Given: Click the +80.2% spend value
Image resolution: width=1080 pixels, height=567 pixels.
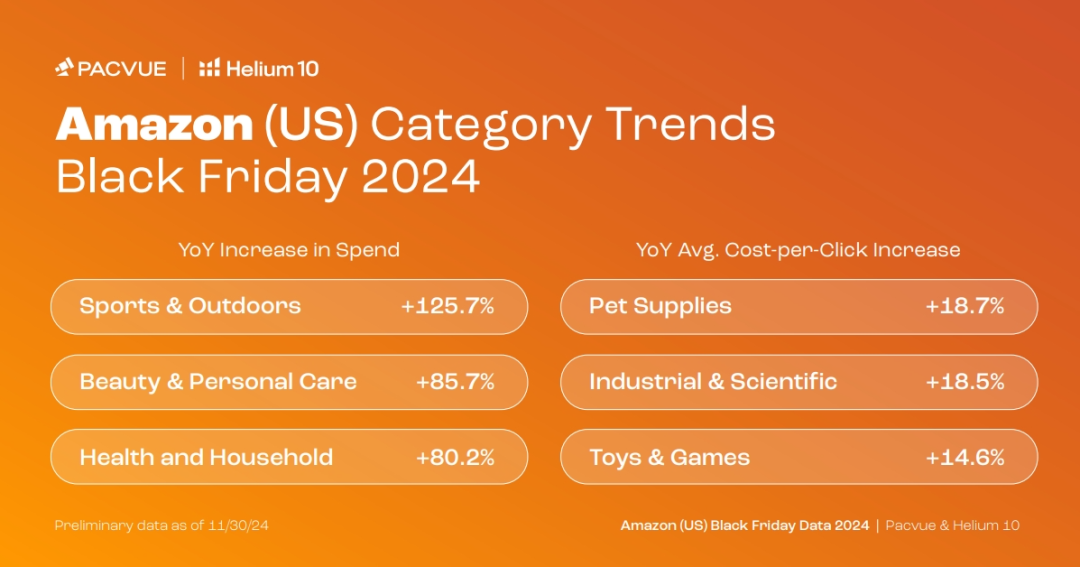Looking at the screenshot, I should [455, 457].
